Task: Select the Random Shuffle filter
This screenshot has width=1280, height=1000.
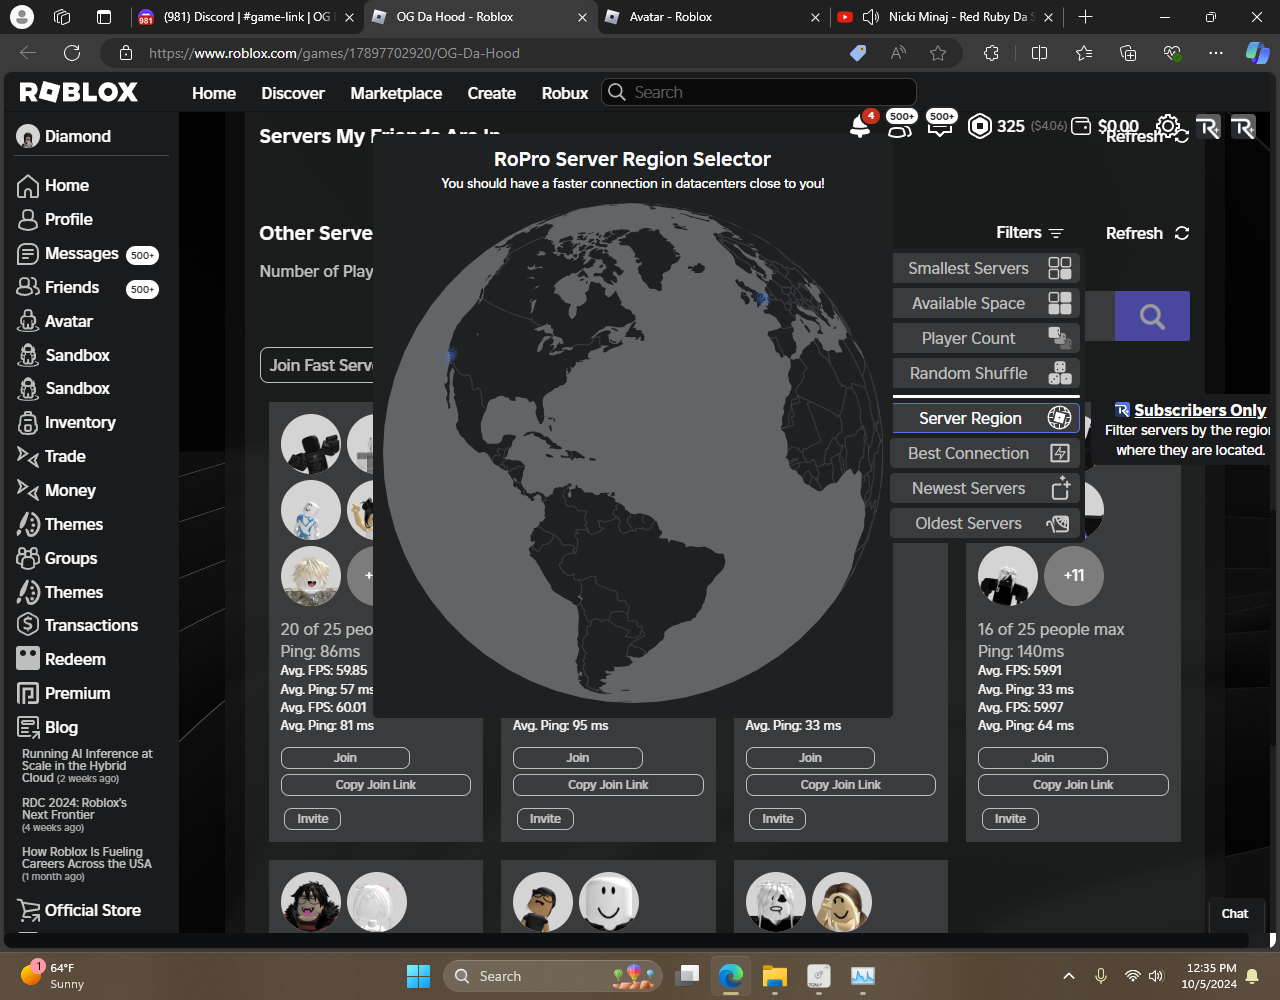Action: coord(986,373)
